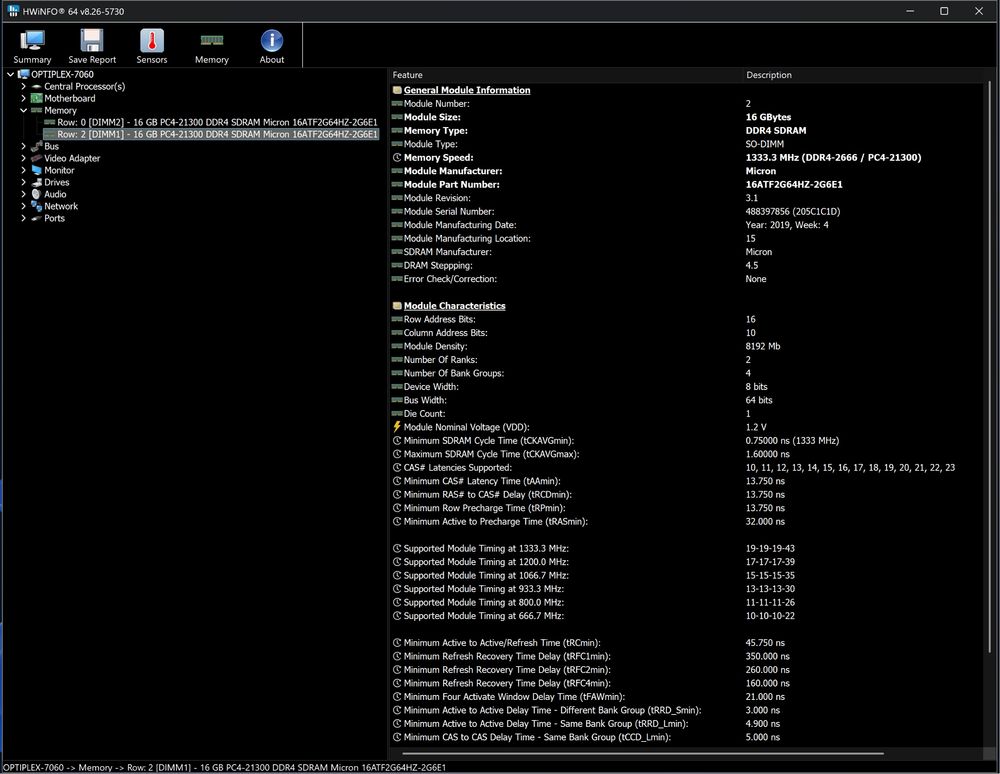Expand the Central Processor(s) node
Image resolution: width=1000 pixels, height=774 pixels.
click(24, 86)
